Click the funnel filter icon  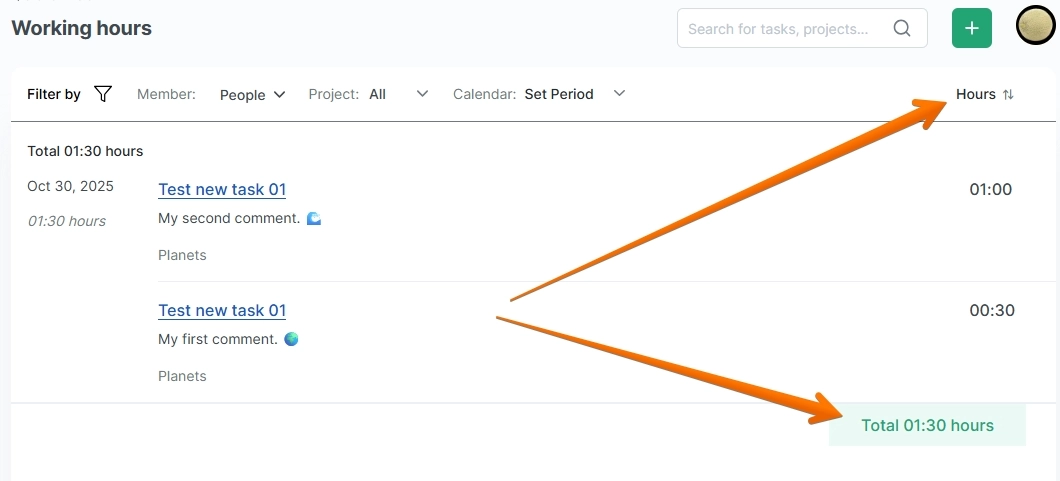pyautogui.click(x=103, y=94)
